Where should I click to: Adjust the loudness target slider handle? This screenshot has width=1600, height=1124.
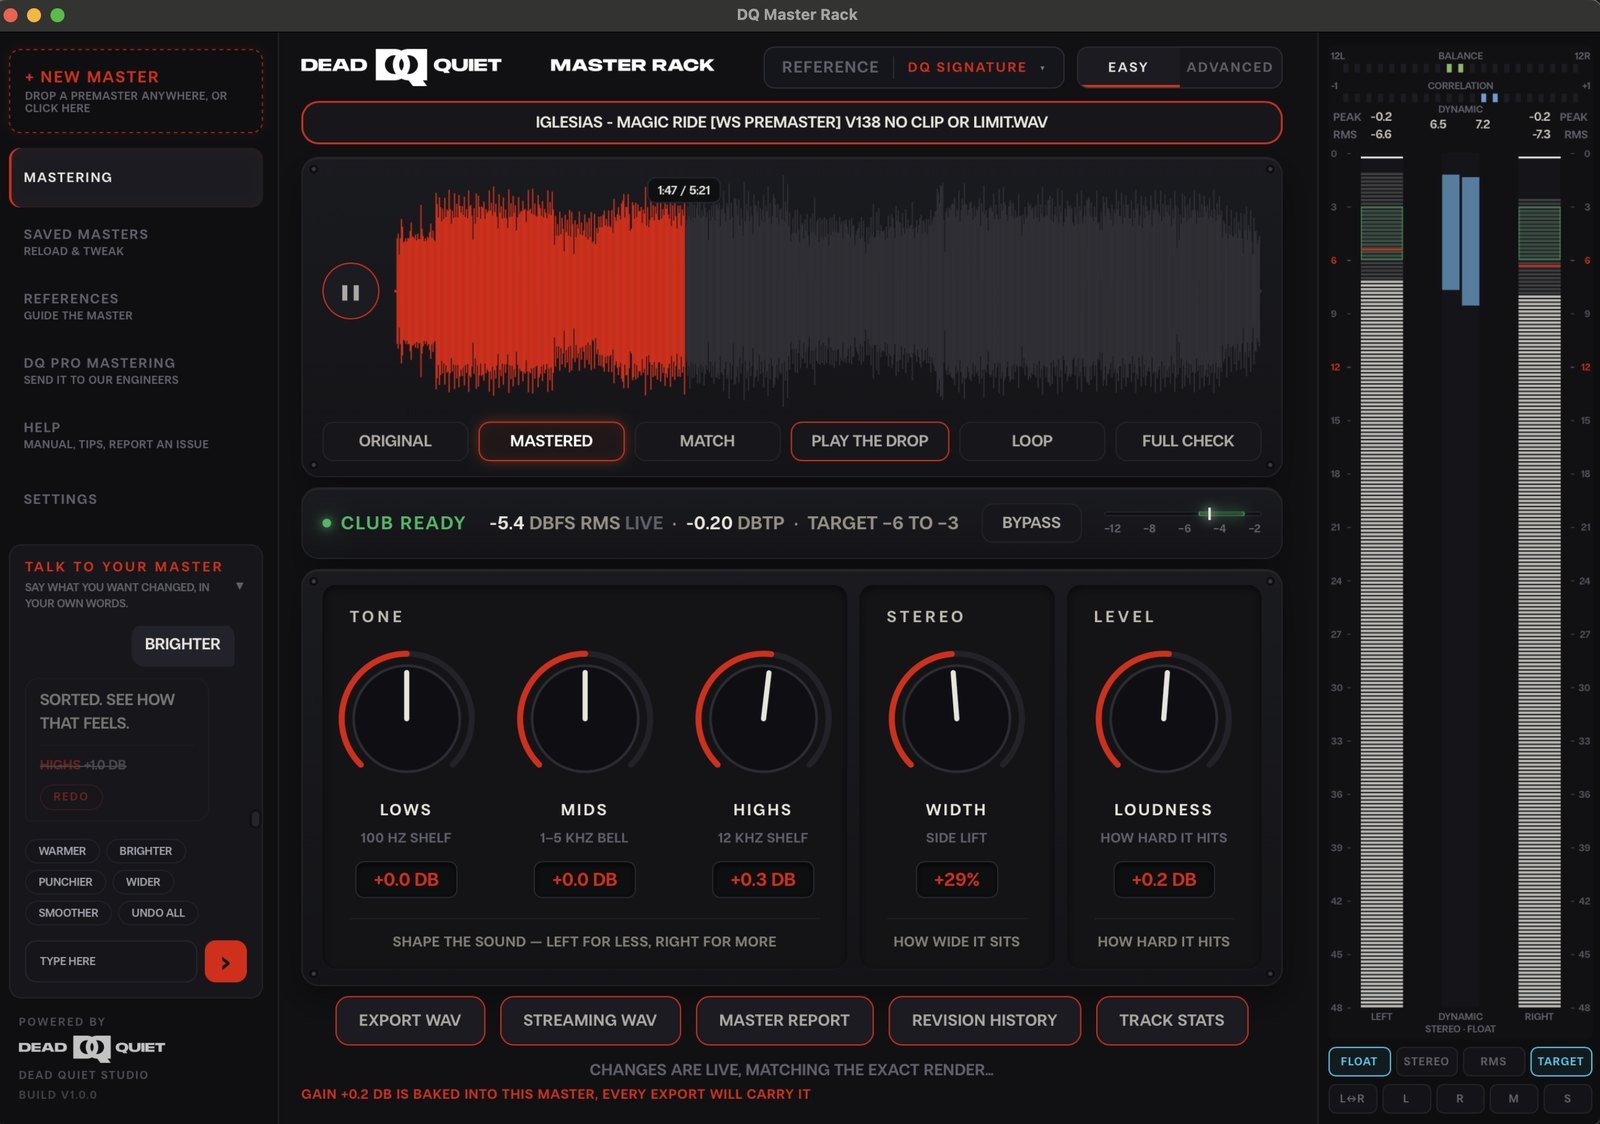[1209, 513]
